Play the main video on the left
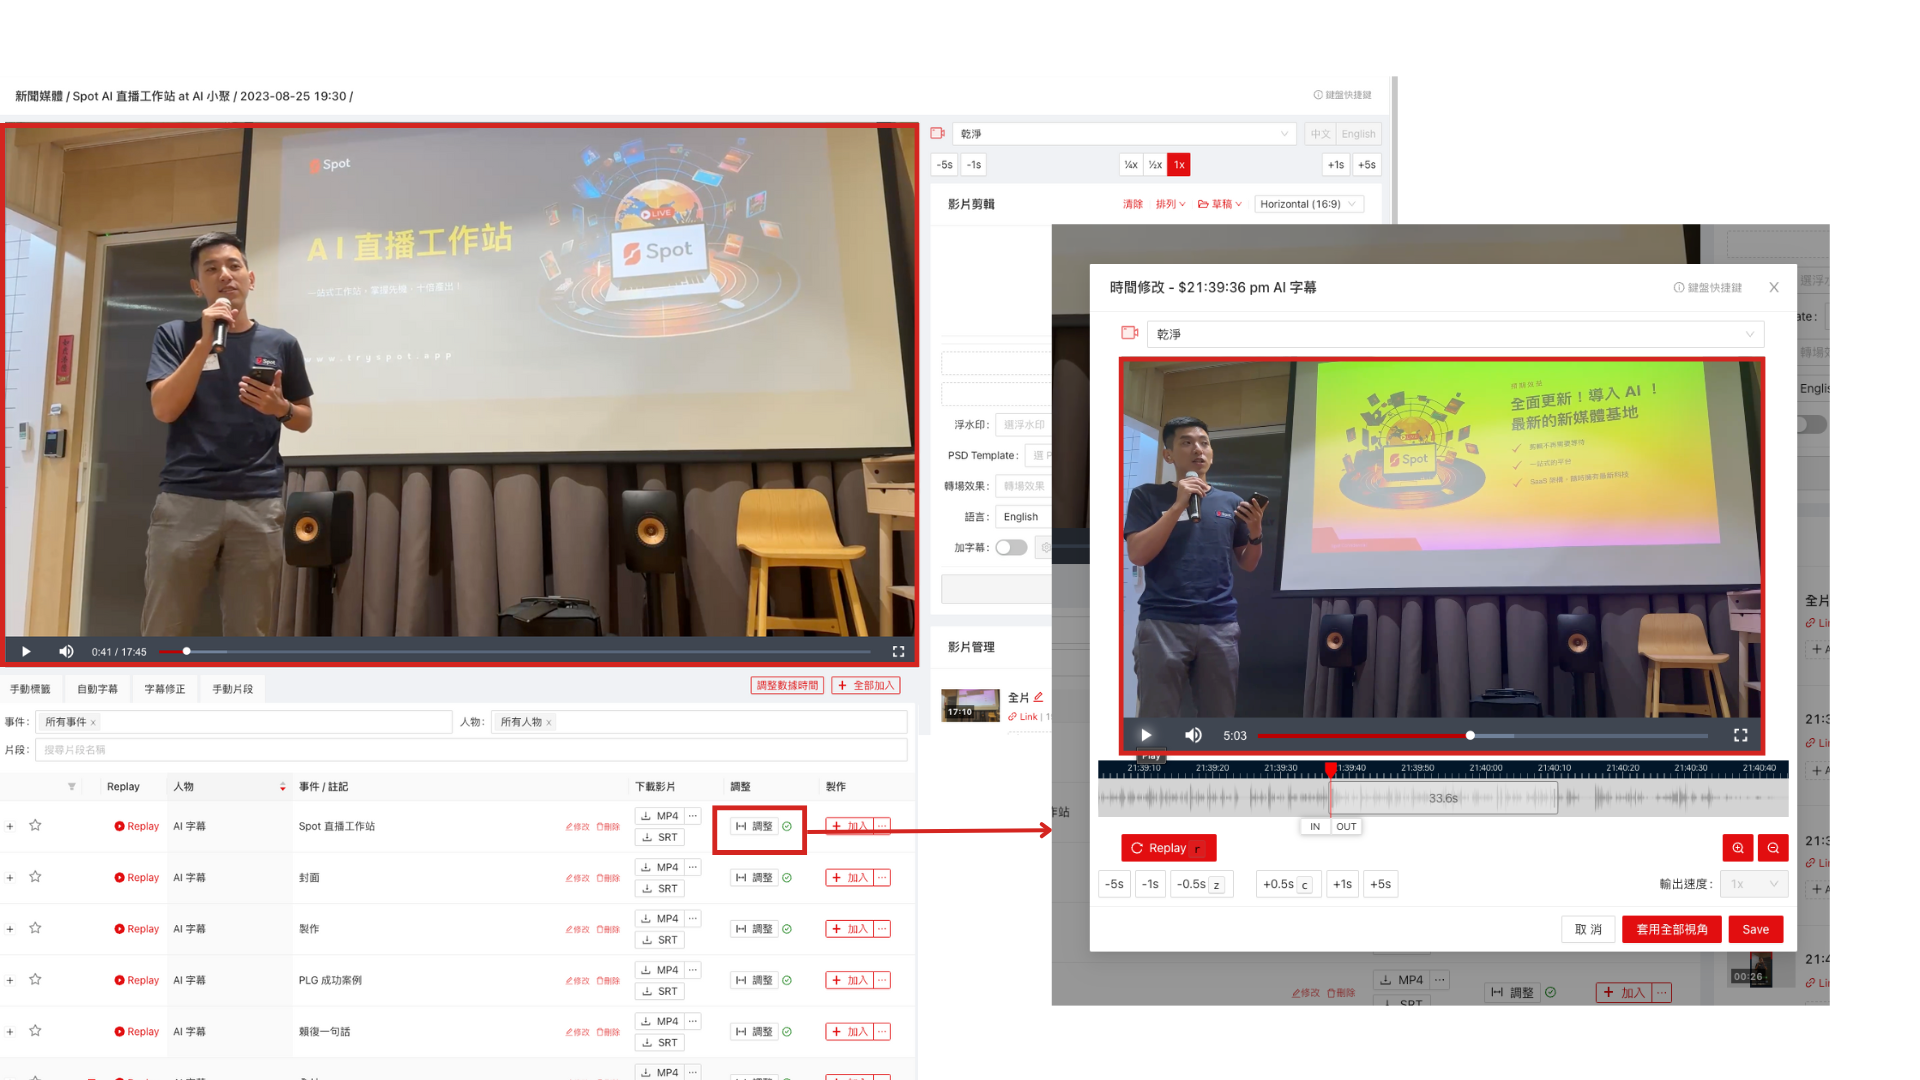1920x1080 pixels. [26, 652]
